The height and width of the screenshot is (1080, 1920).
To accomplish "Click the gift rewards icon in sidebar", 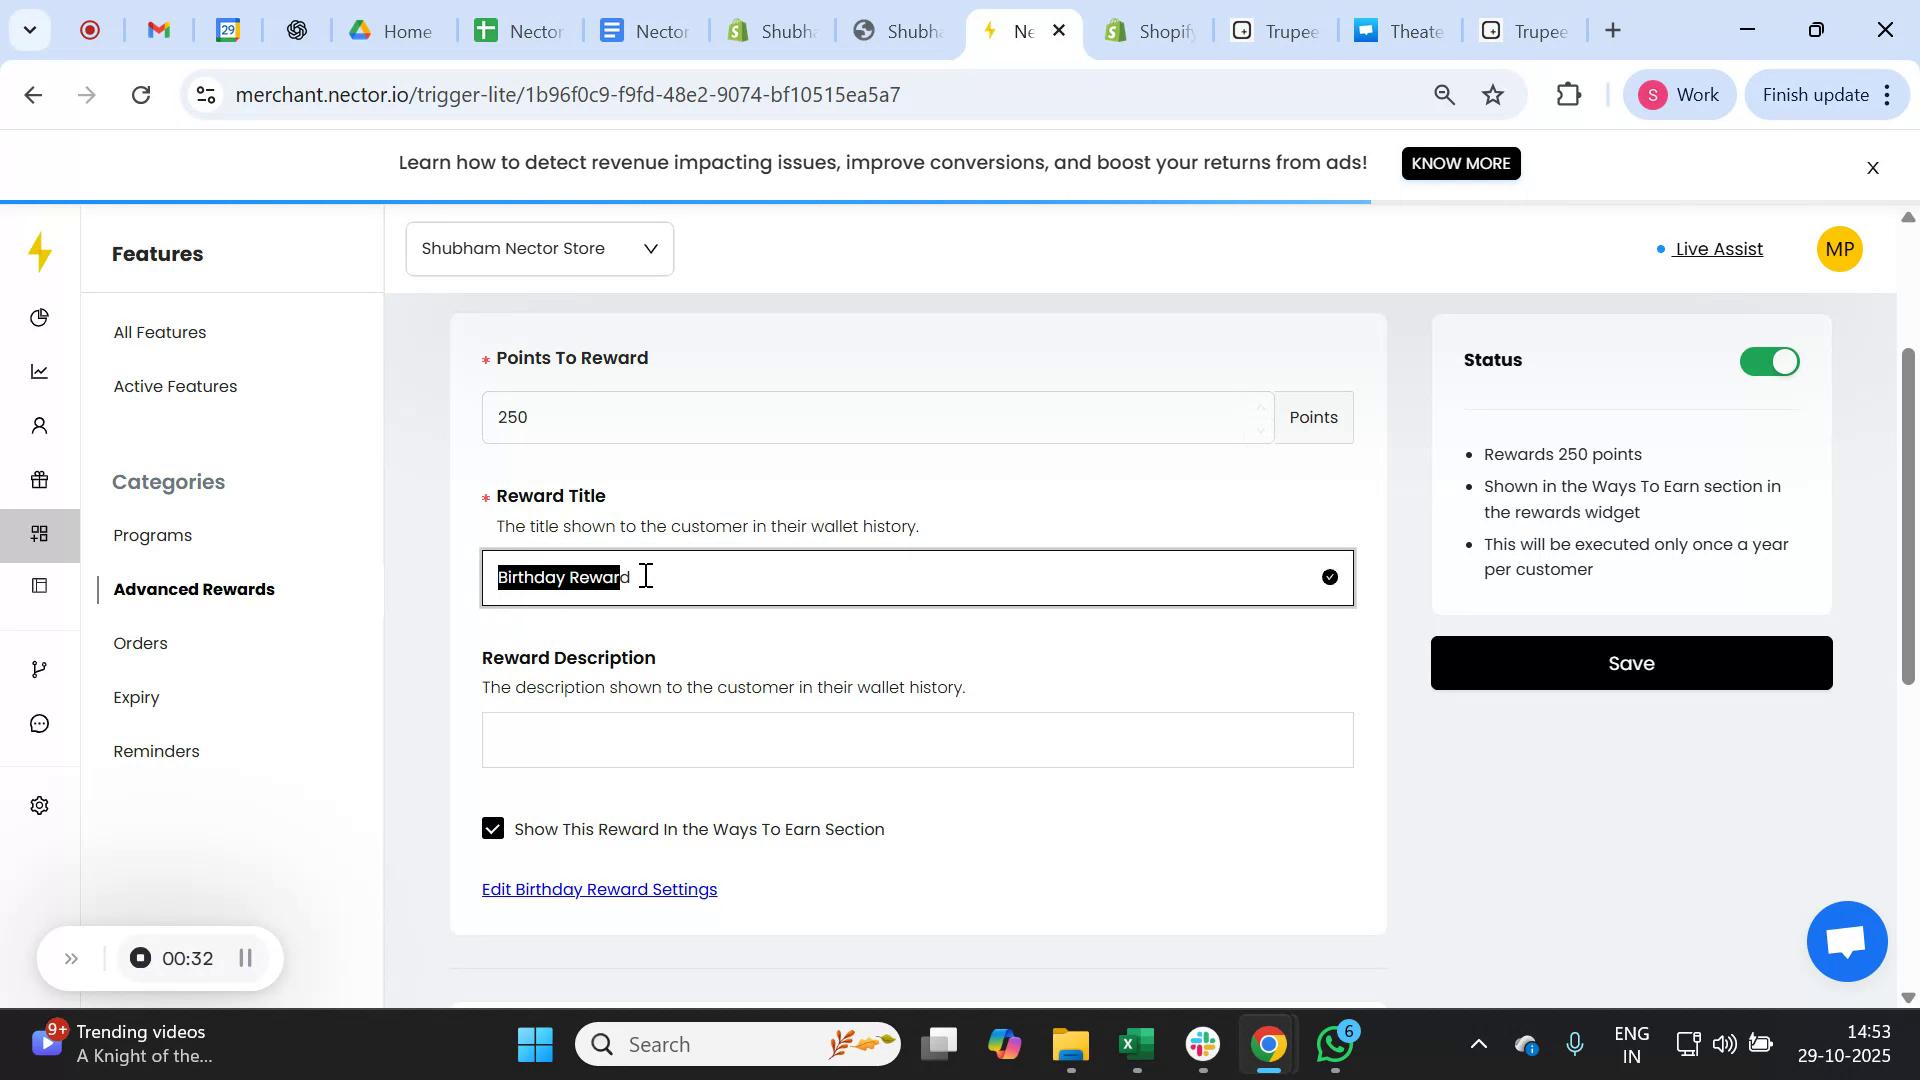I will pyautogui.click(x=39, y=480).
